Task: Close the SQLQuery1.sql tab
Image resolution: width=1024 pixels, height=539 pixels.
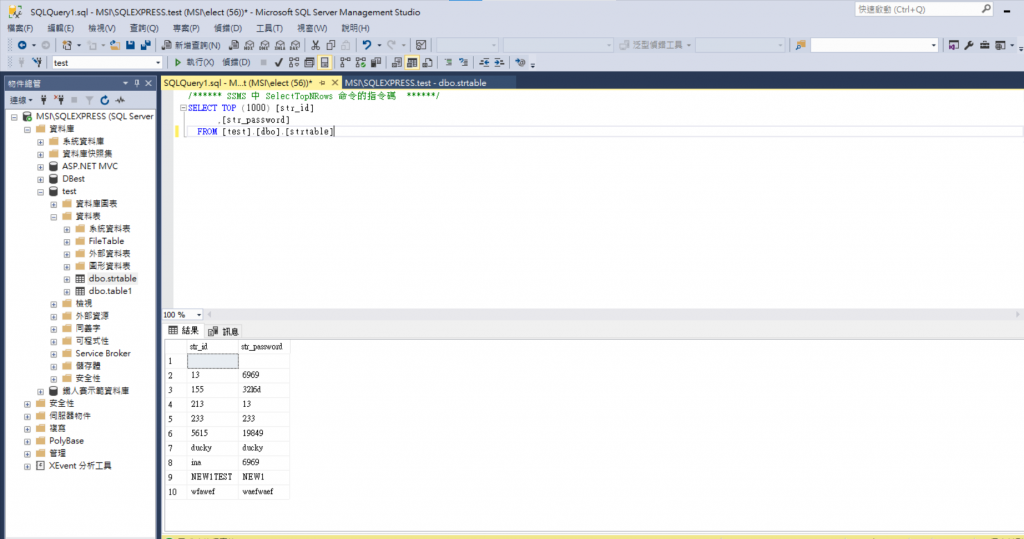Action: click(335, 83)
